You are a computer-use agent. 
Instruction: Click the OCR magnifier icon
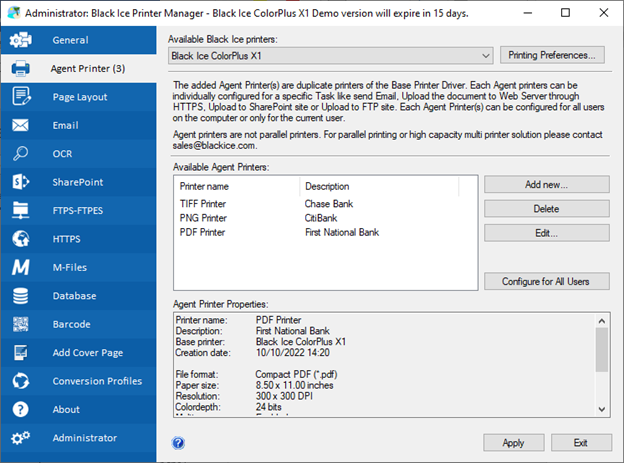point(20,153)
